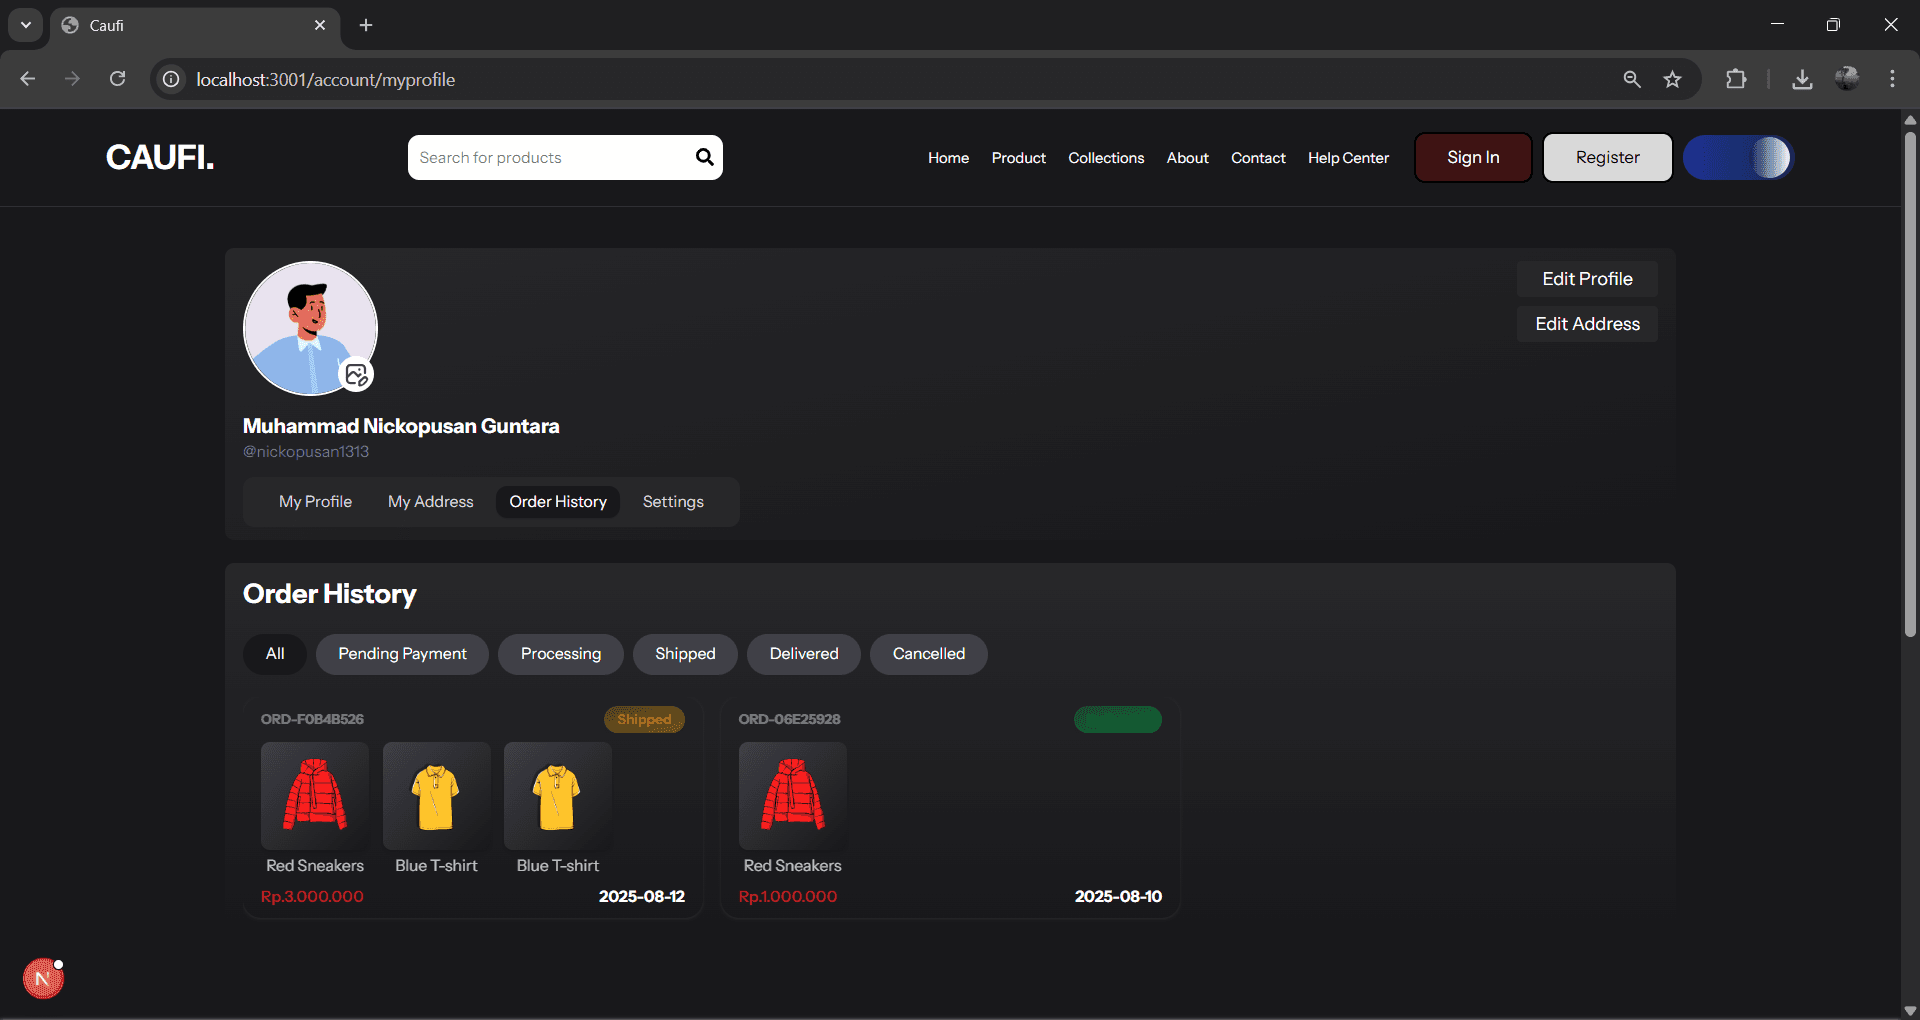
Task: Click the page vertical scrollbar
Action: (1910, 400)
